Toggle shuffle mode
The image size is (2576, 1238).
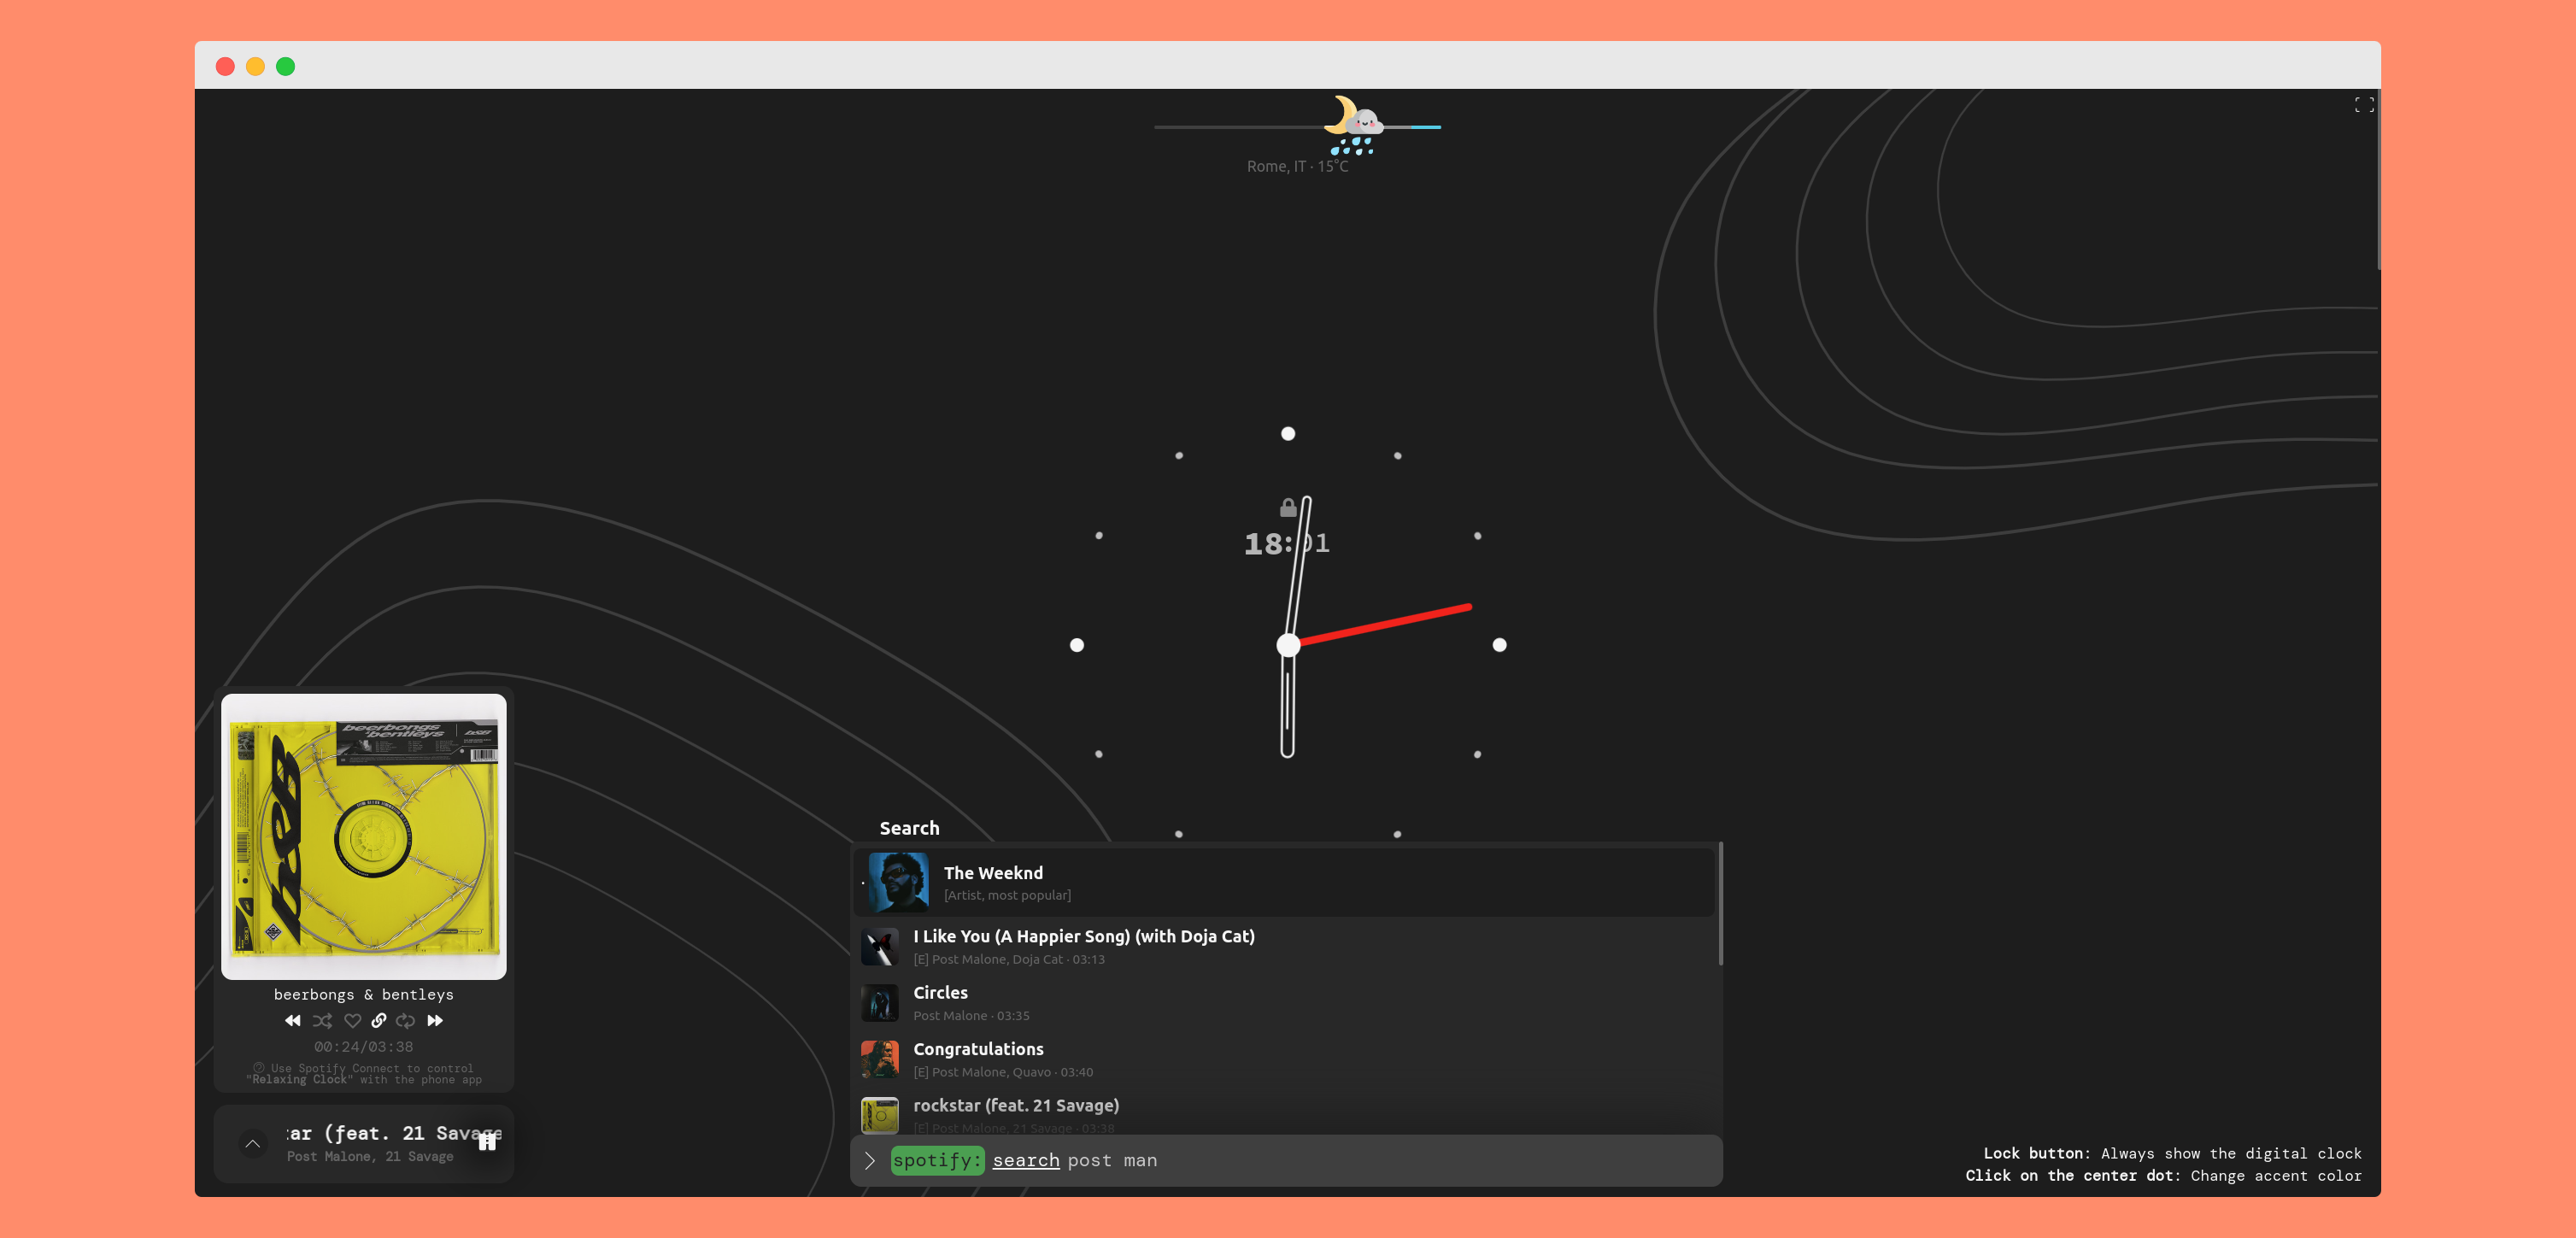(x=322, y=1020)
